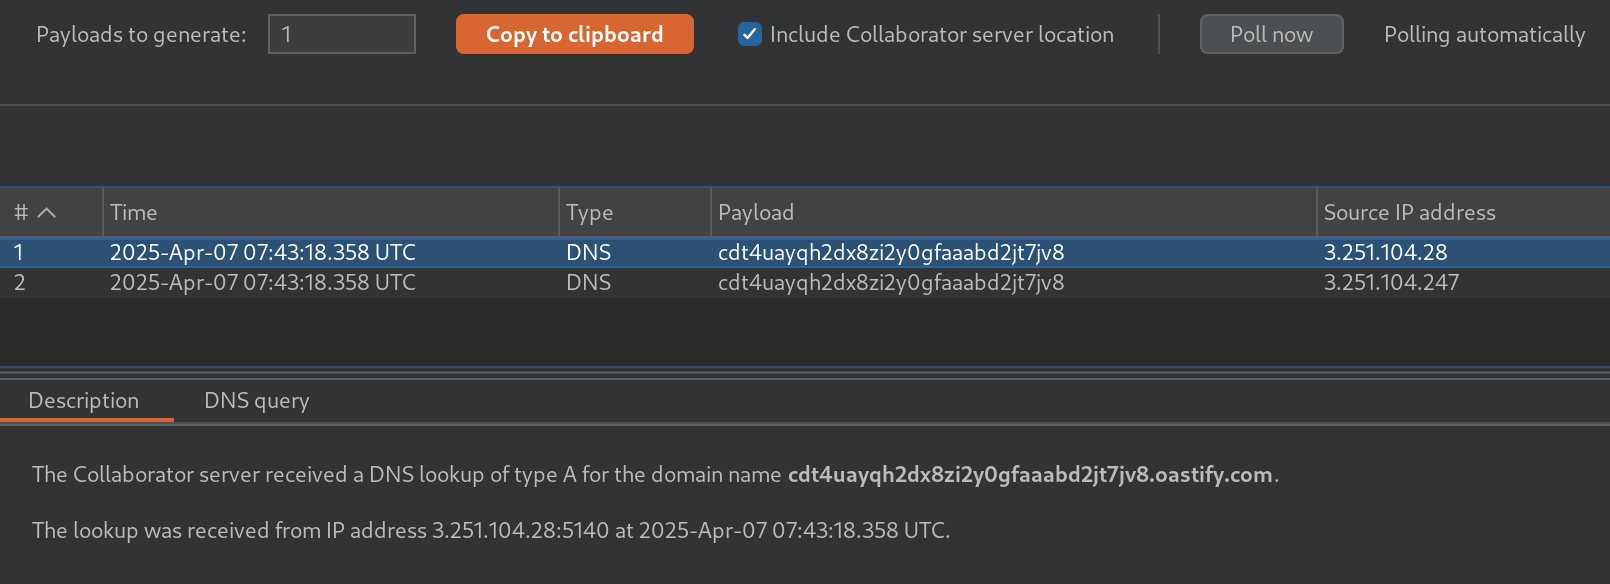Click the divider above the Description pane
Screen dimensions: 1610x584
click(x=805, y=372)
